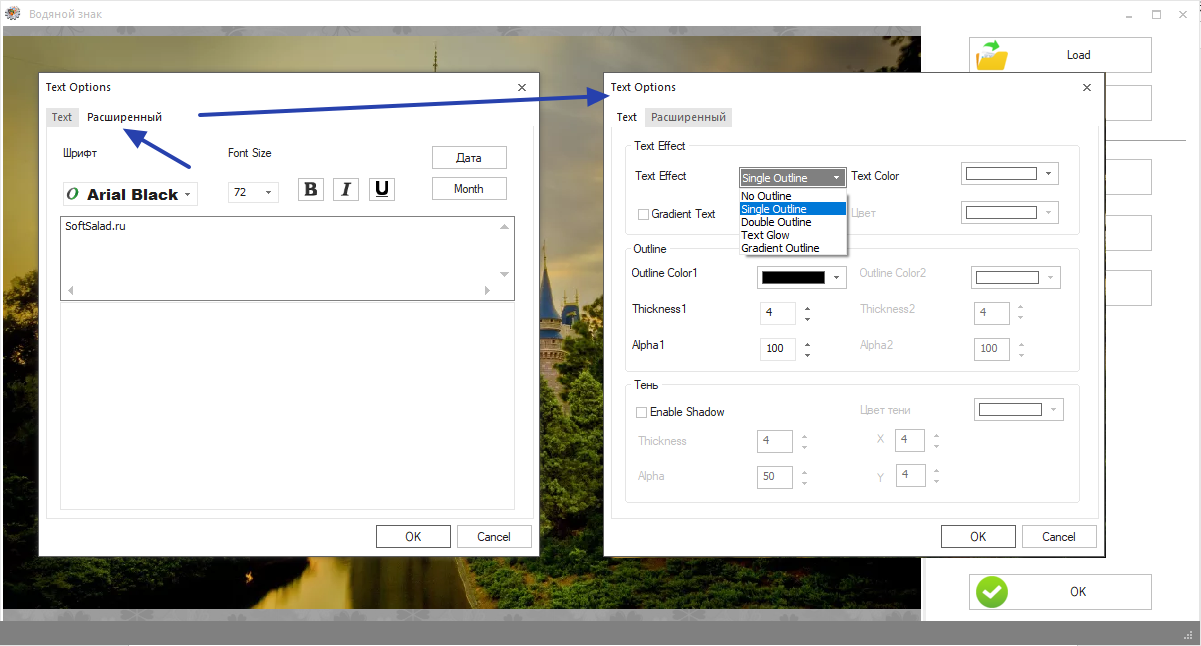Click Cancel in left Text Options dialog
This screenshot has height=646, width=1201.
pyautogui.click(x=494, y=537)
